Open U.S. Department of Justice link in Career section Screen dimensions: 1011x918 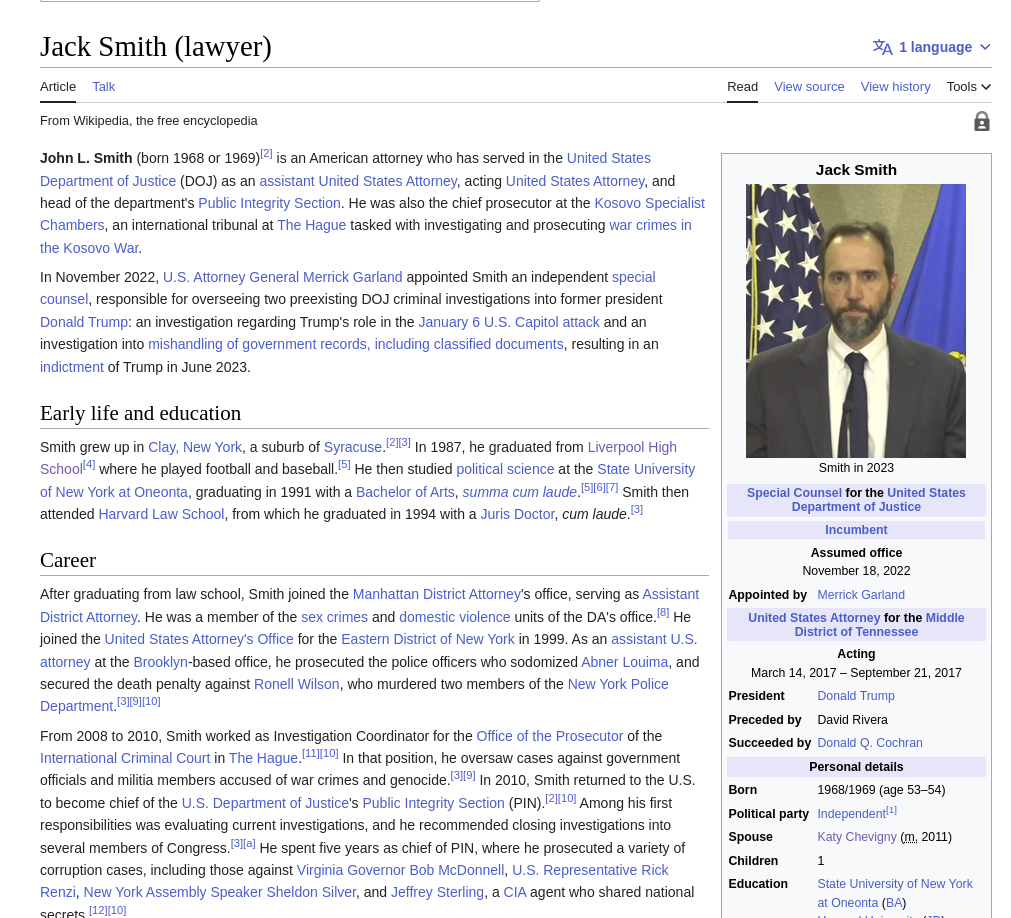(x=265, y=803)
